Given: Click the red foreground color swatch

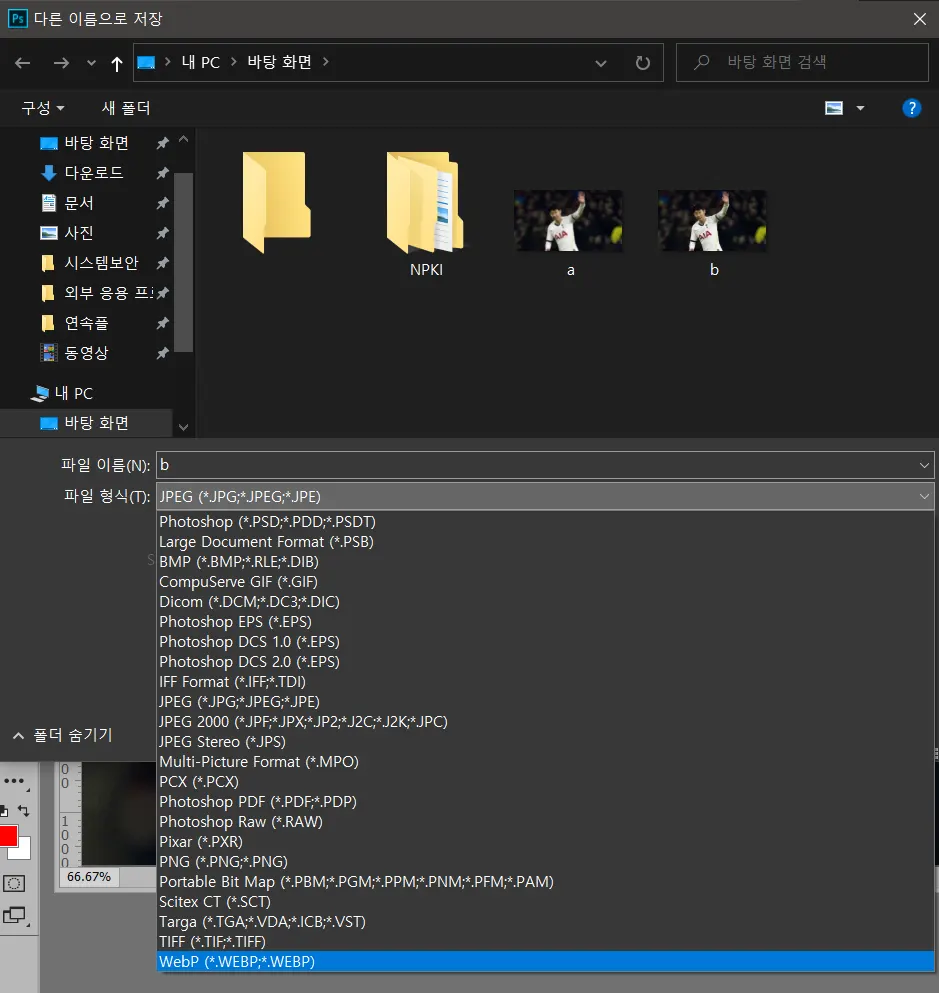Looking at the screenshot, I should 8,836.
